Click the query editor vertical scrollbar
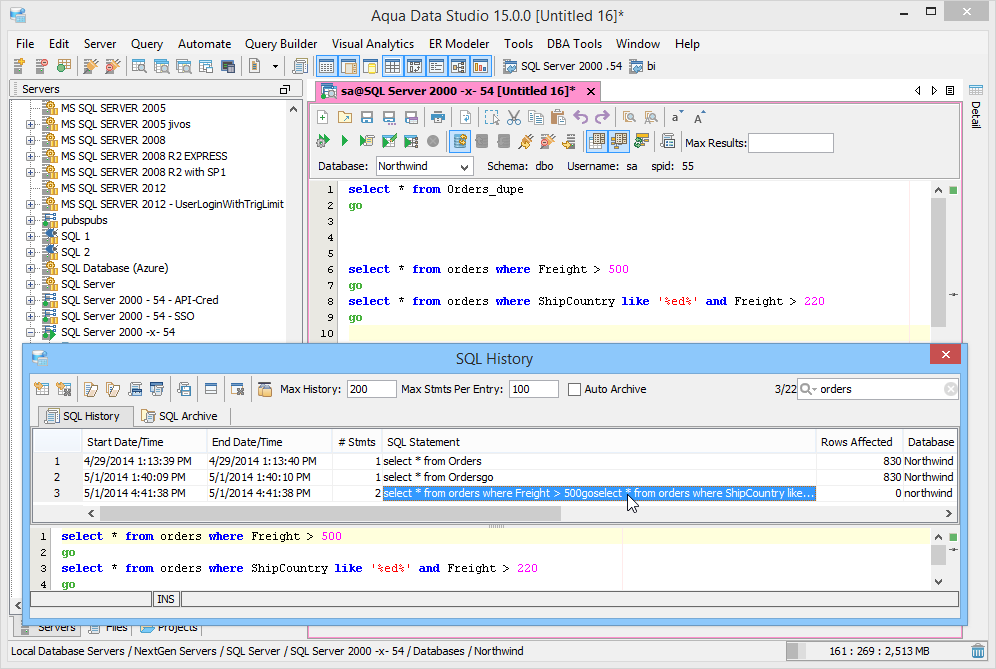 pos(938,262)
